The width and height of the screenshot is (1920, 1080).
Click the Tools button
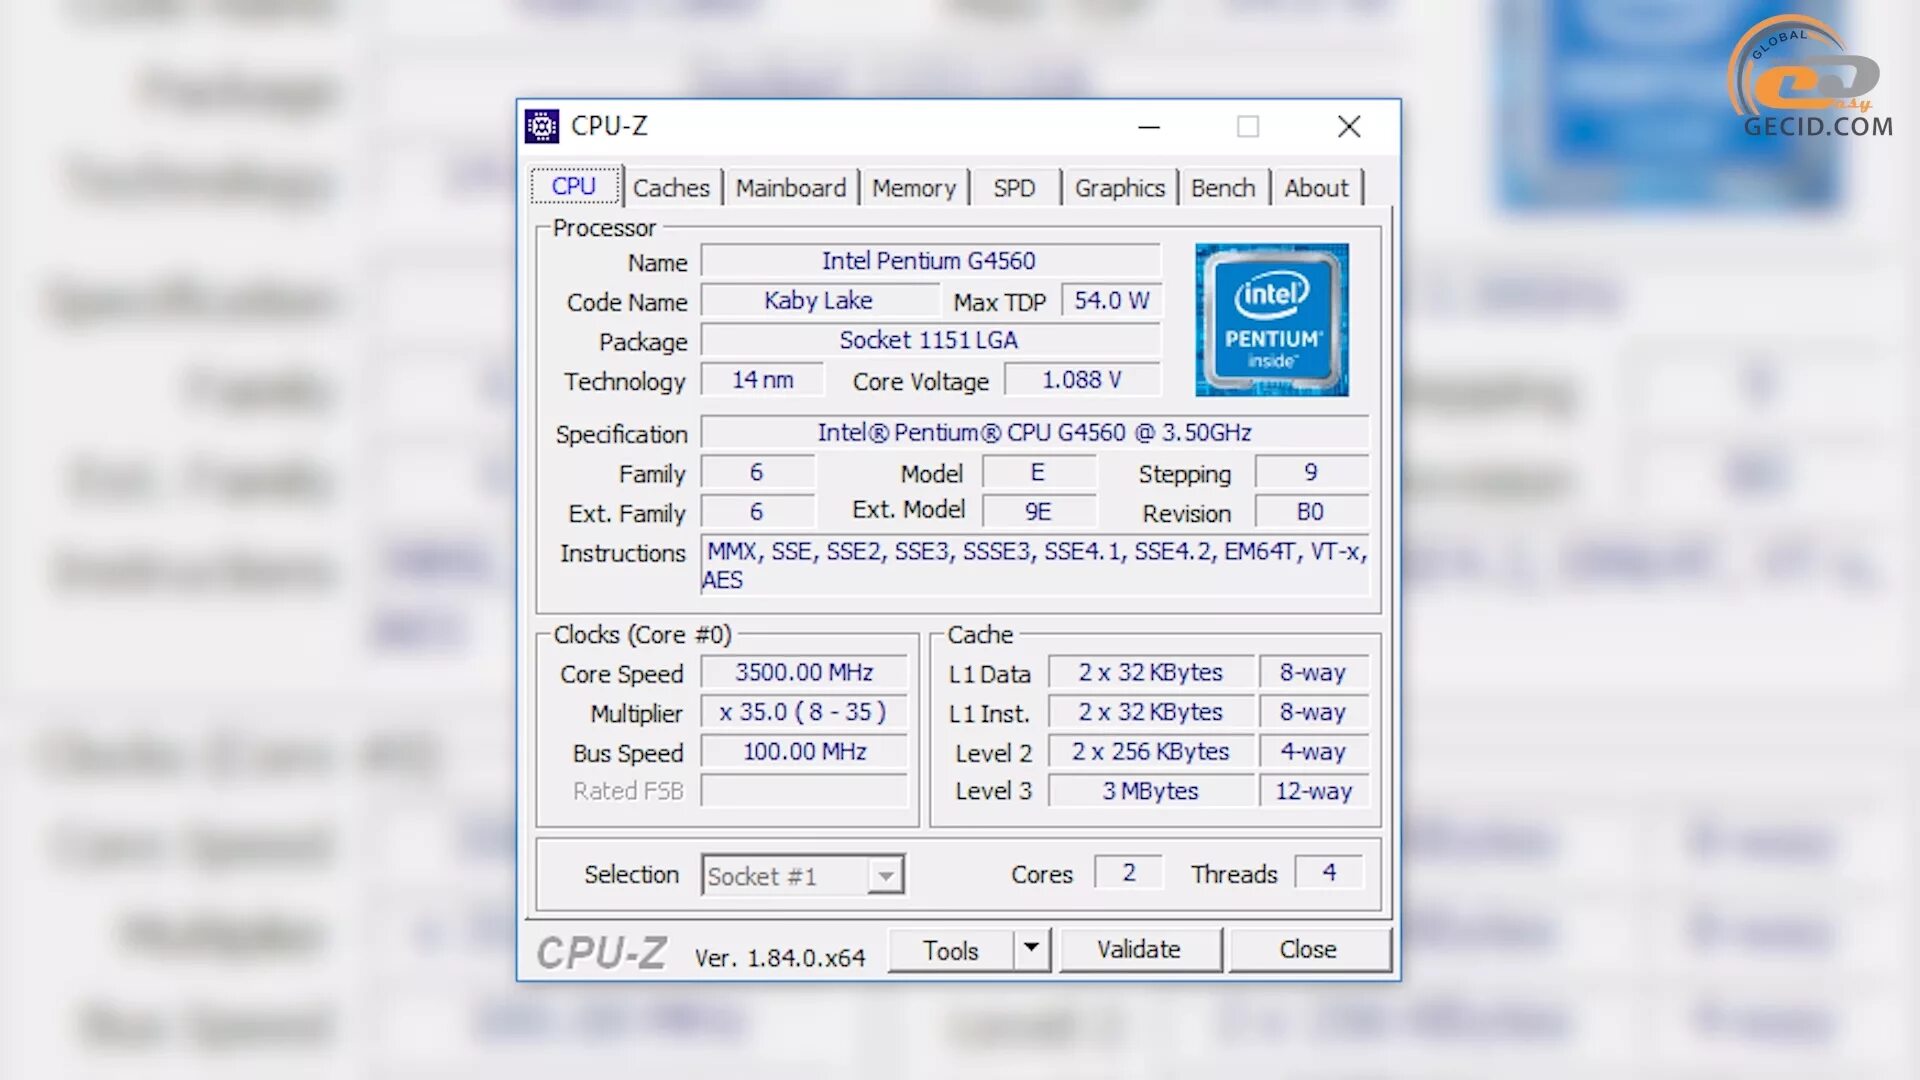950,950
